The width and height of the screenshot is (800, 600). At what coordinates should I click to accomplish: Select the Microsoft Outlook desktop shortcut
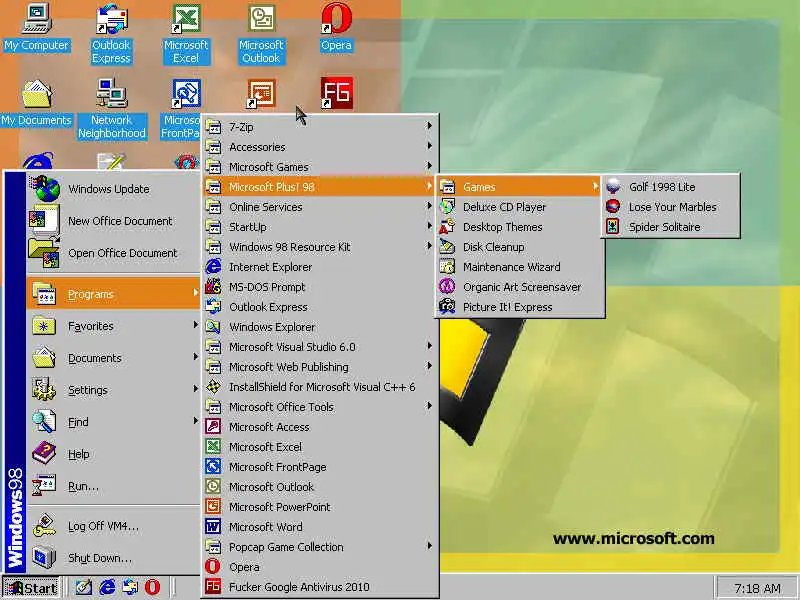[x=261, y=34]
